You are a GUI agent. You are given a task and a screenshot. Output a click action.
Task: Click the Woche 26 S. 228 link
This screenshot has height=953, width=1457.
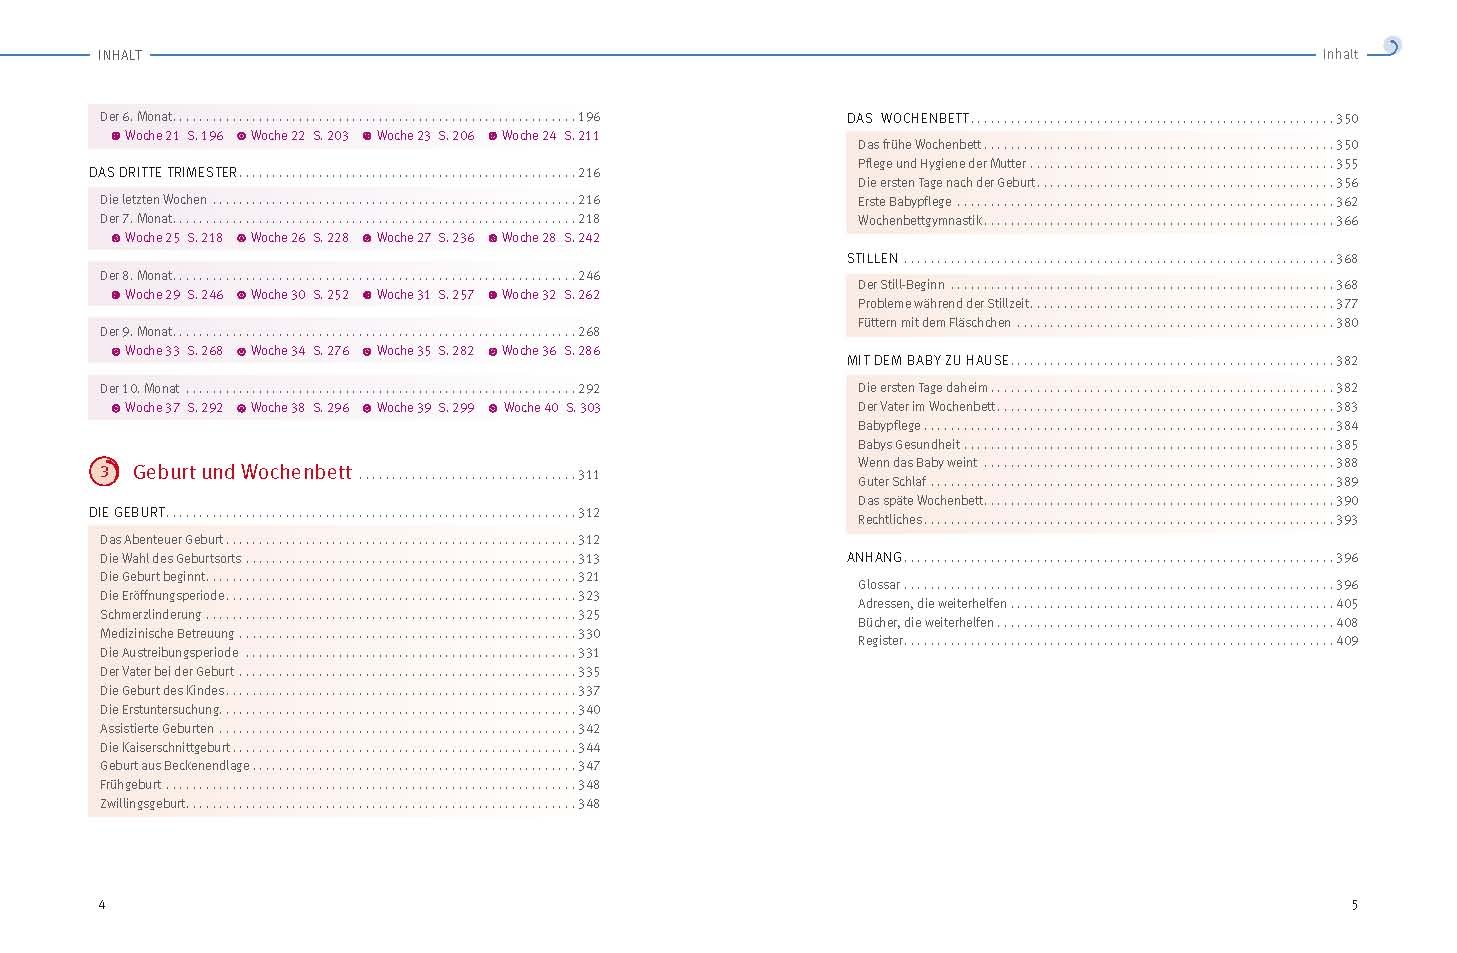click(x=299, y=238)
